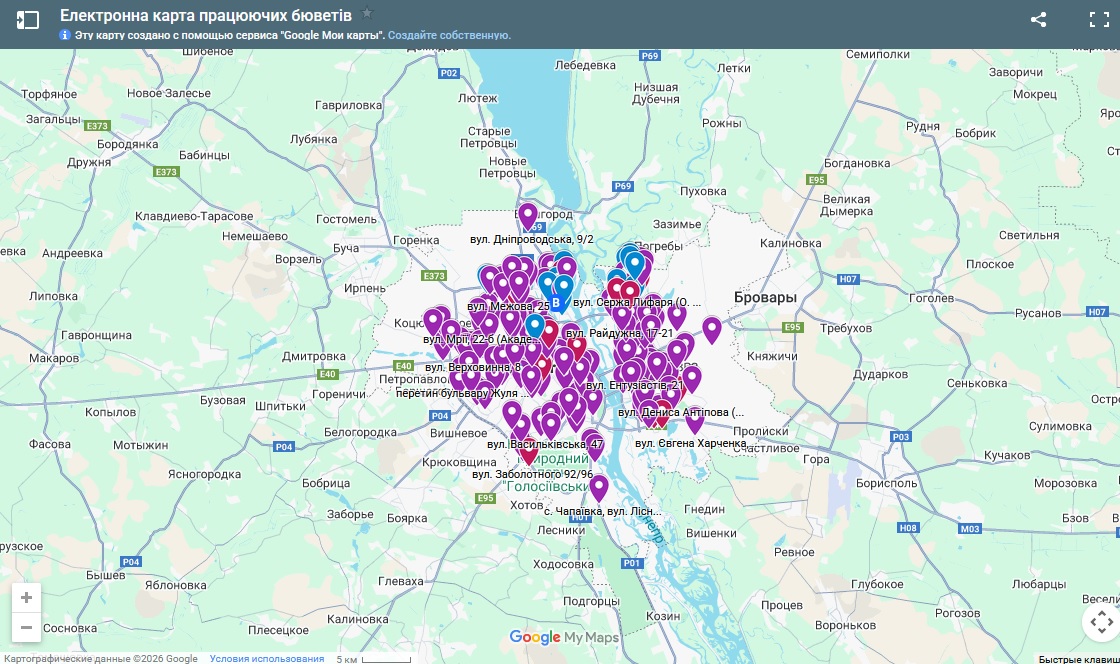Click the вул. Ентузіастів, 21 marker label
Image resolution: width=1120 pixels, height=664 pixels.
(634, 385)
